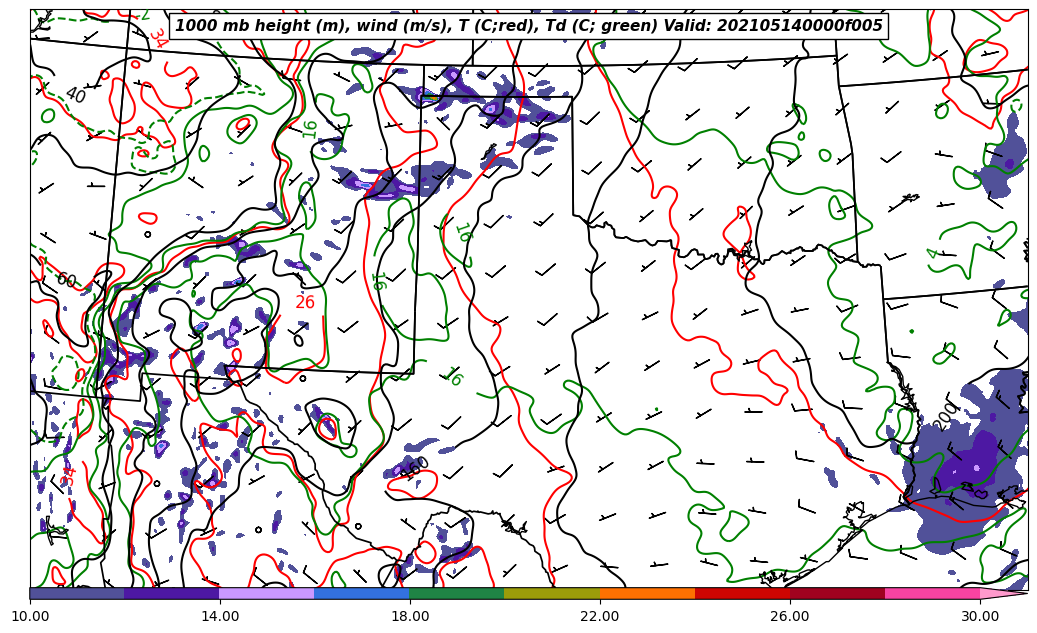Click the 30.00 colorbar tick label
This screenshot has width=1037, height=633.
click(980, 617)
